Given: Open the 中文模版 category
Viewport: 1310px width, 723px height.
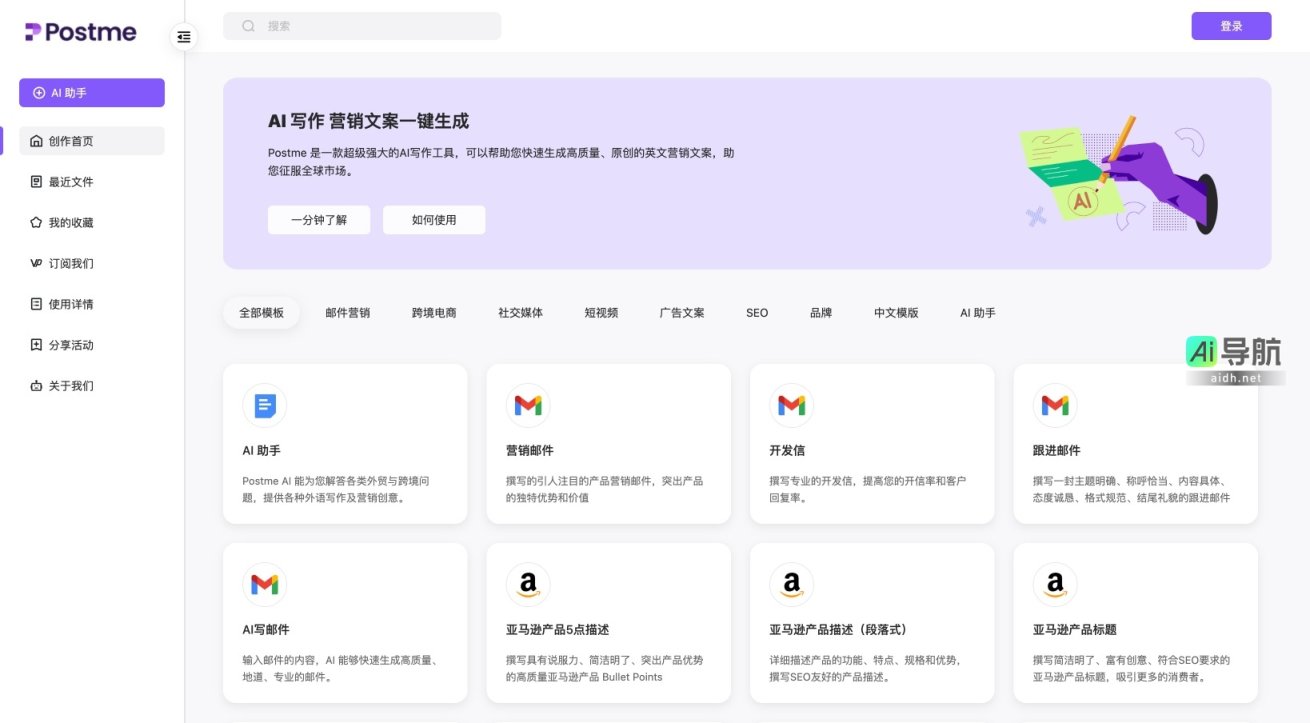Looking at the screenshot, I should coord(896,312).
